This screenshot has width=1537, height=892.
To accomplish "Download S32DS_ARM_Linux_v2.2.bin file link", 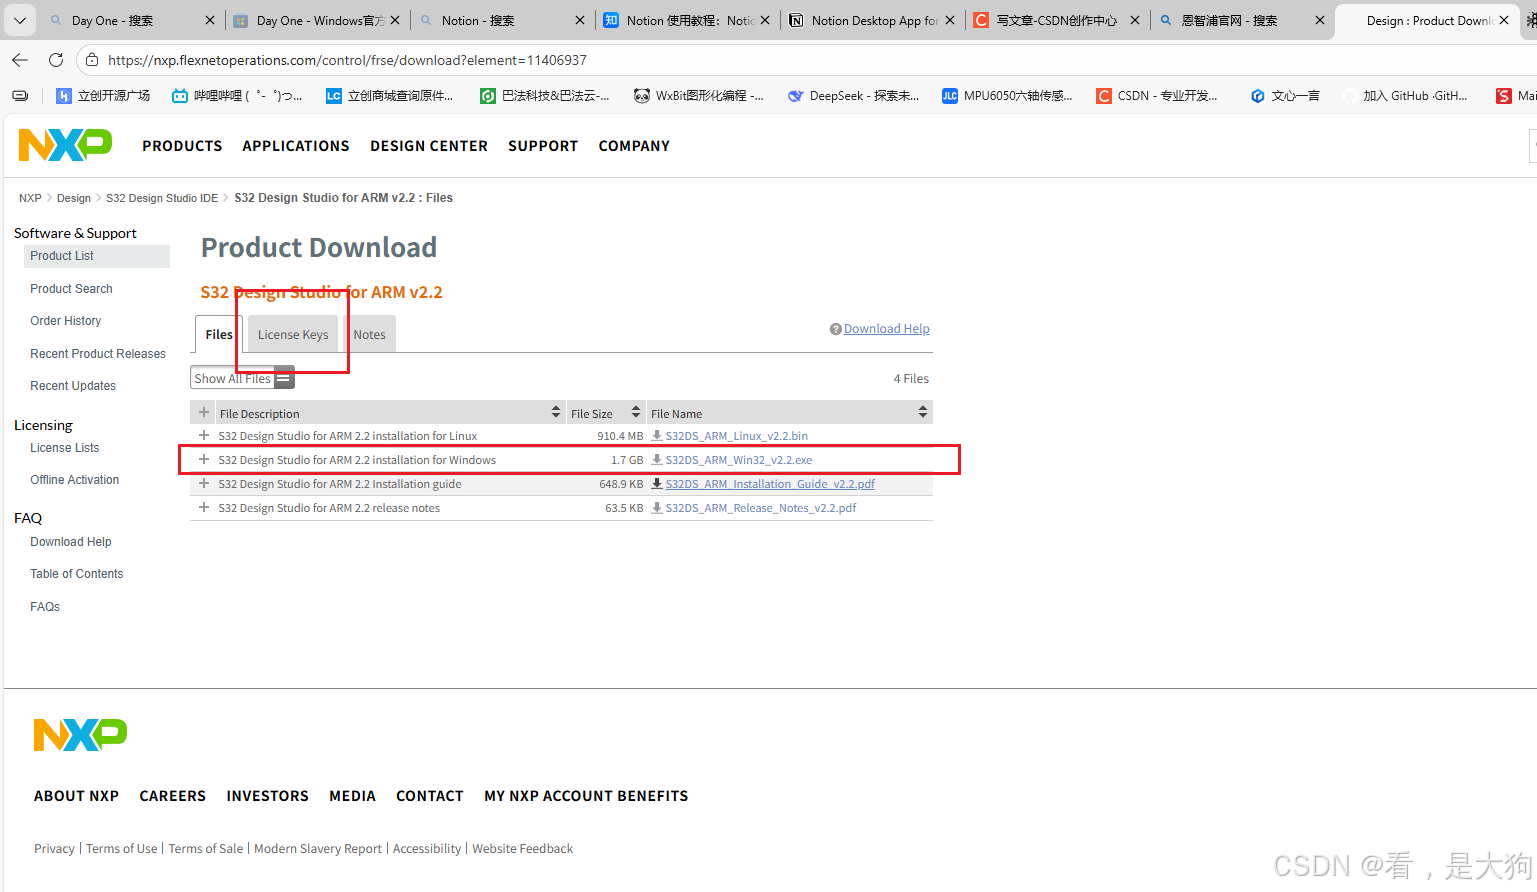I will pos(737,436).
